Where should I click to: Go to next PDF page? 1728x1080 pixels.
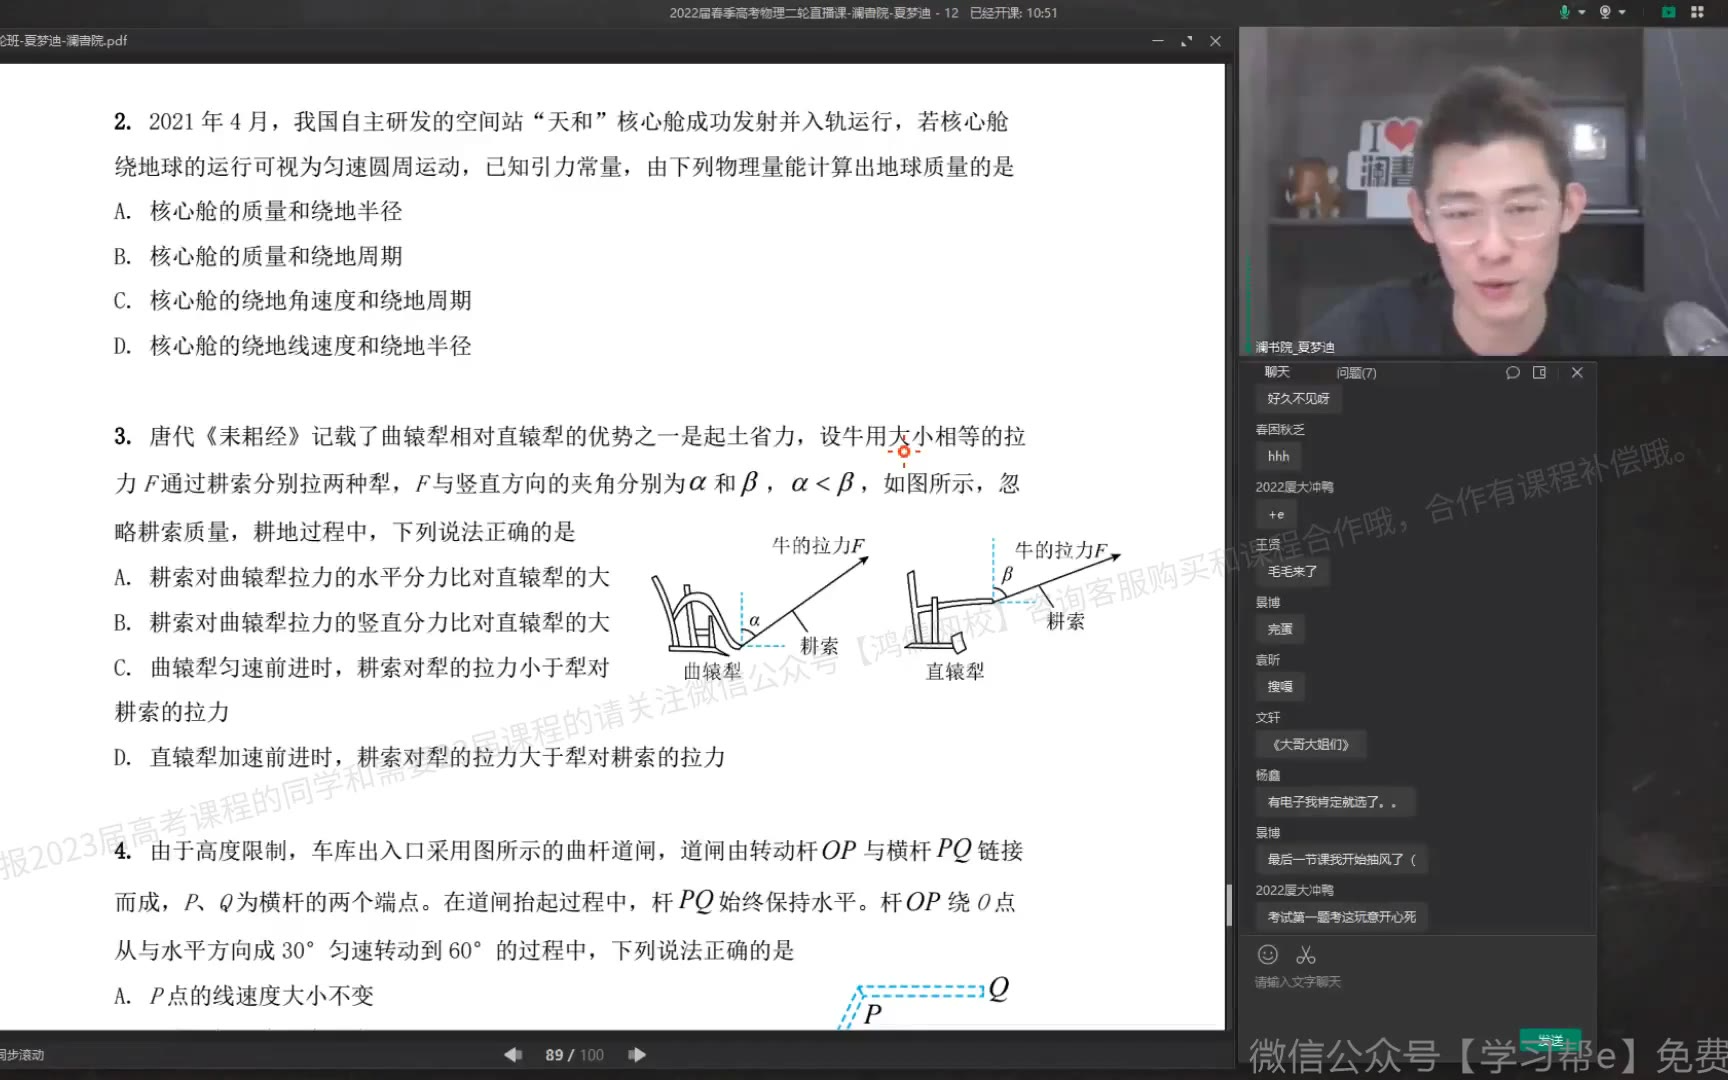[x=637, y=1055]
